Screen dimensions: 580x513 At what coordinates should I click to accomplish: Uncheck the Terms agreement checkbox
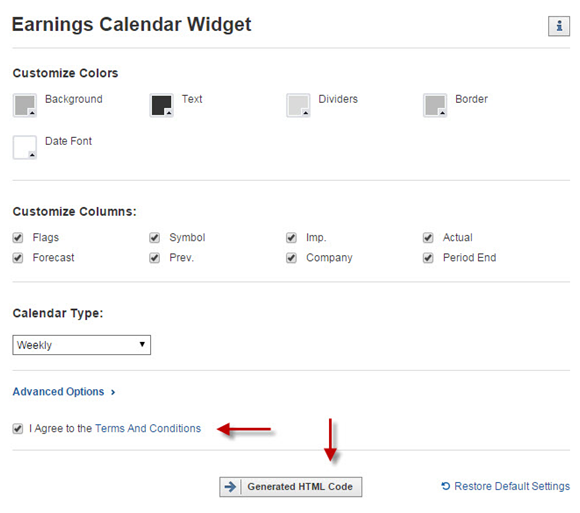pos(18,429)
